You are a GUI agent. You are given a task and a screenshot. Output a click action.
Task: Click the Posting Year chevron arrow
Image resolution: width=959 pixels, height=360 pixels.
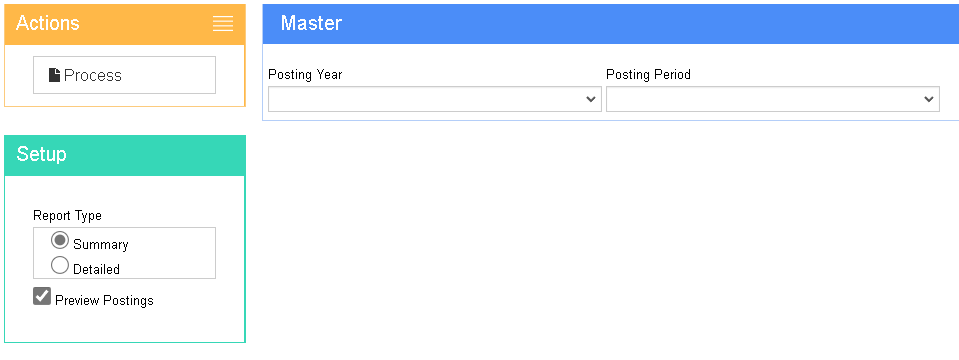coord(591,99)
